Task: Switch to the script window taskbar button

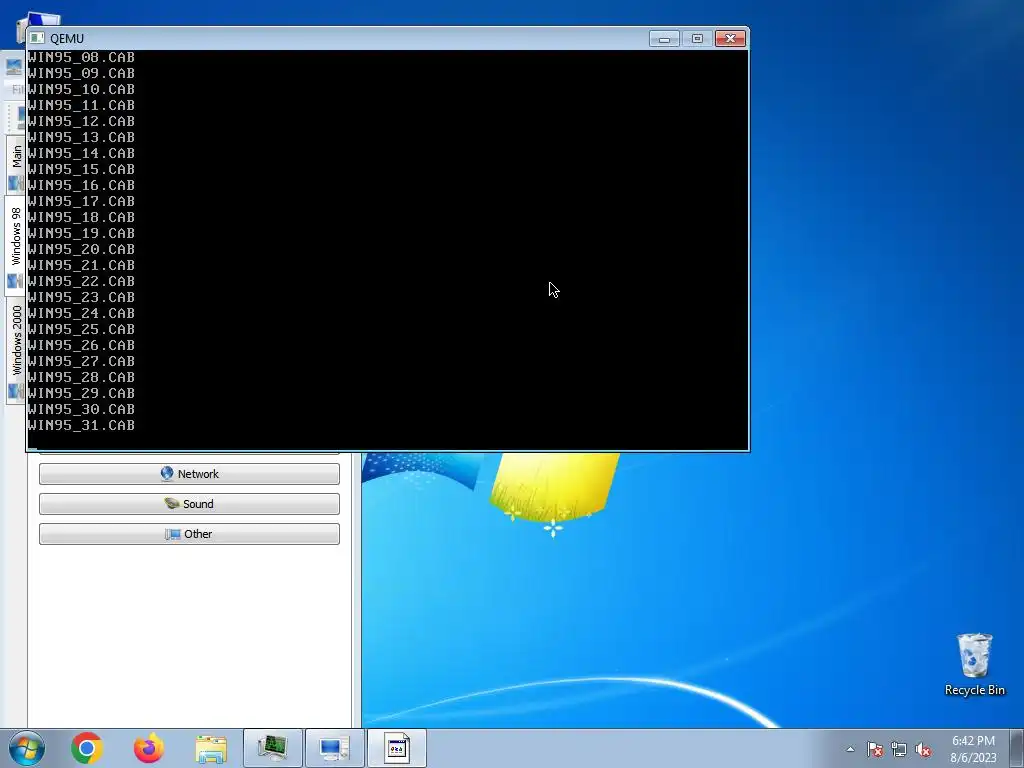Action: tap(396, 748)
